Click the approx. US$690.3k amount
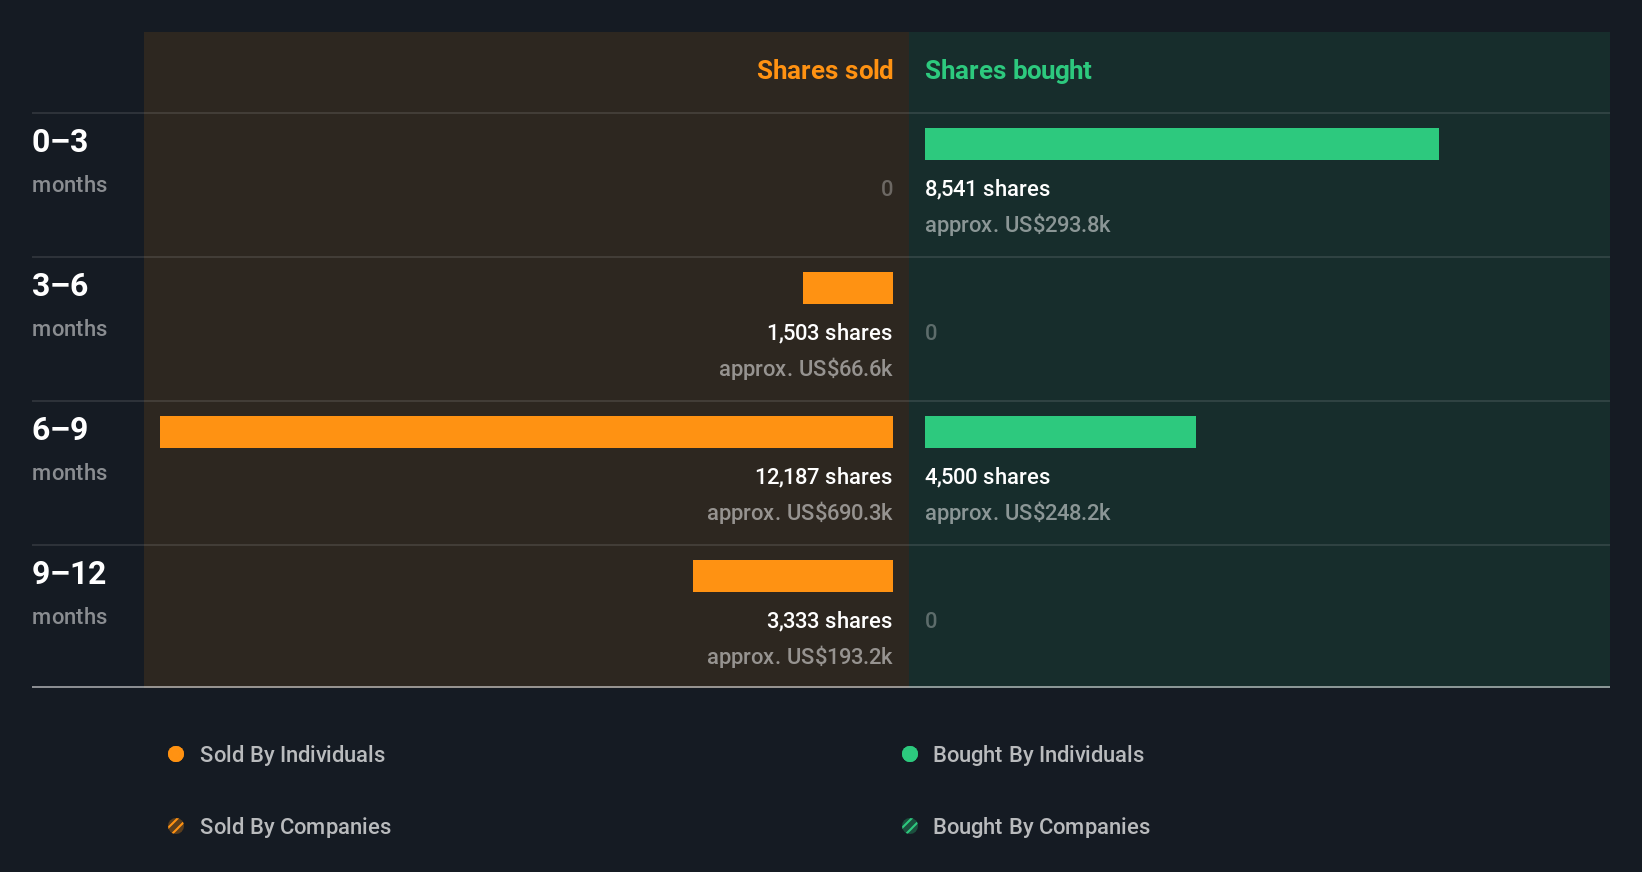This screenshot has height=872, width=1642. tap(799, 512)
